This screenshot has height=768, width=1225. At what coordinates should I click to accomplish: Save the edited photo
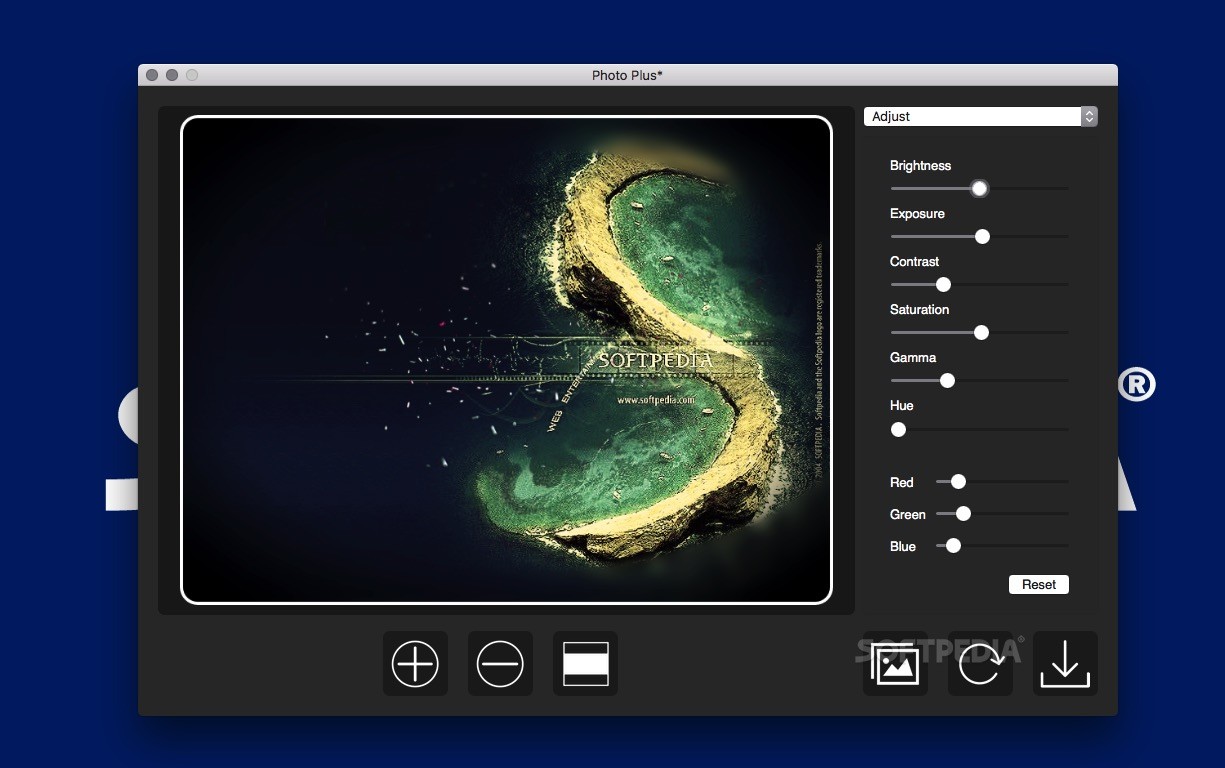click(x=1065, y=663)
